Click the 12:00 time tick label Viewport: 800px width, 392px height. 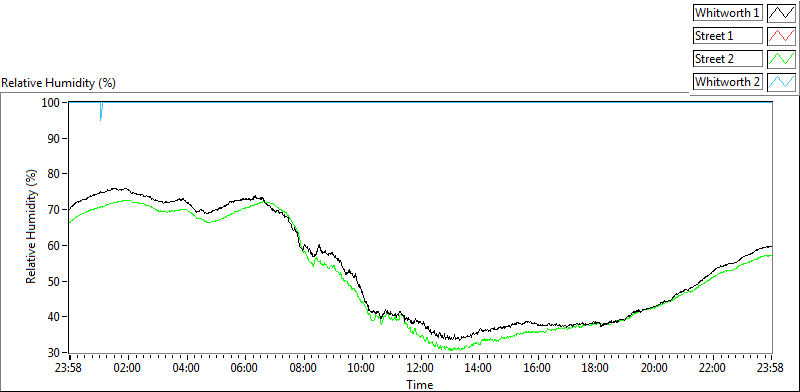pyautogui.click(x=421, y=368)
